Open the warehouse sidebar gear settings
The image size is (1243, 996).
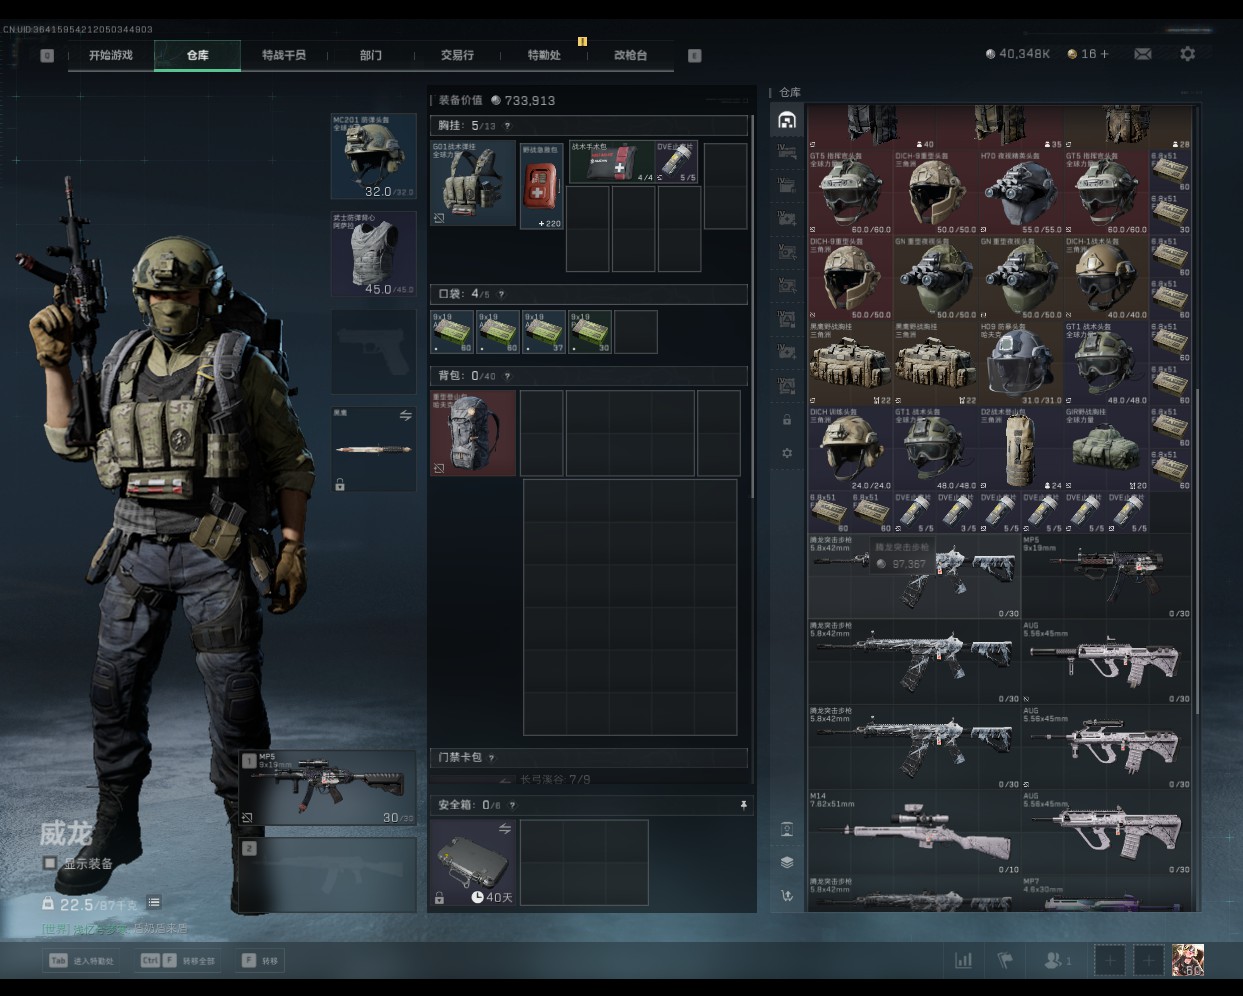click(787, 453)
